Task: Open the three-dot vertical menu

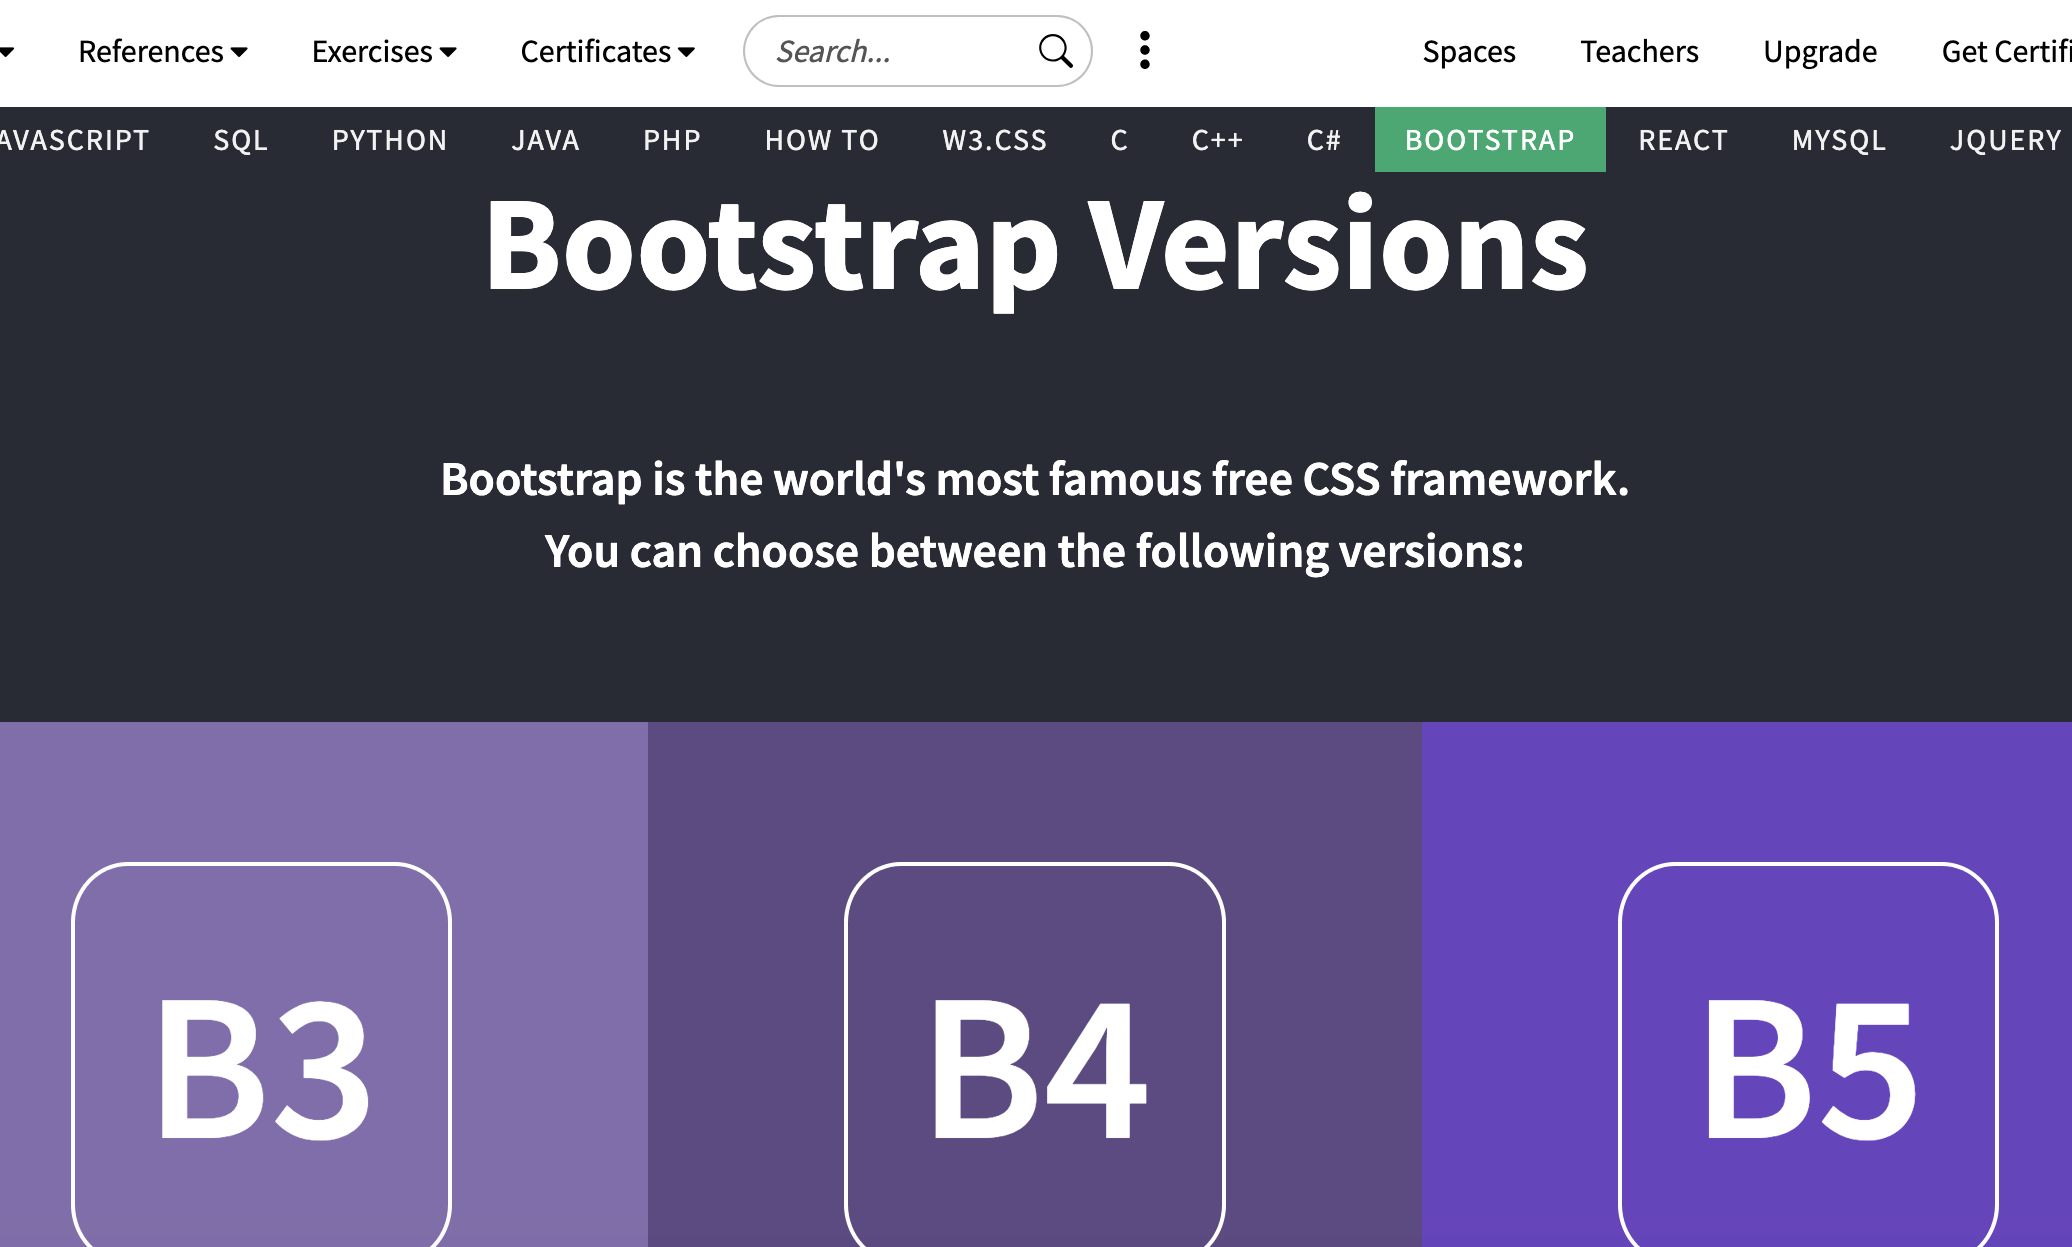Action: pos(1145,51)
